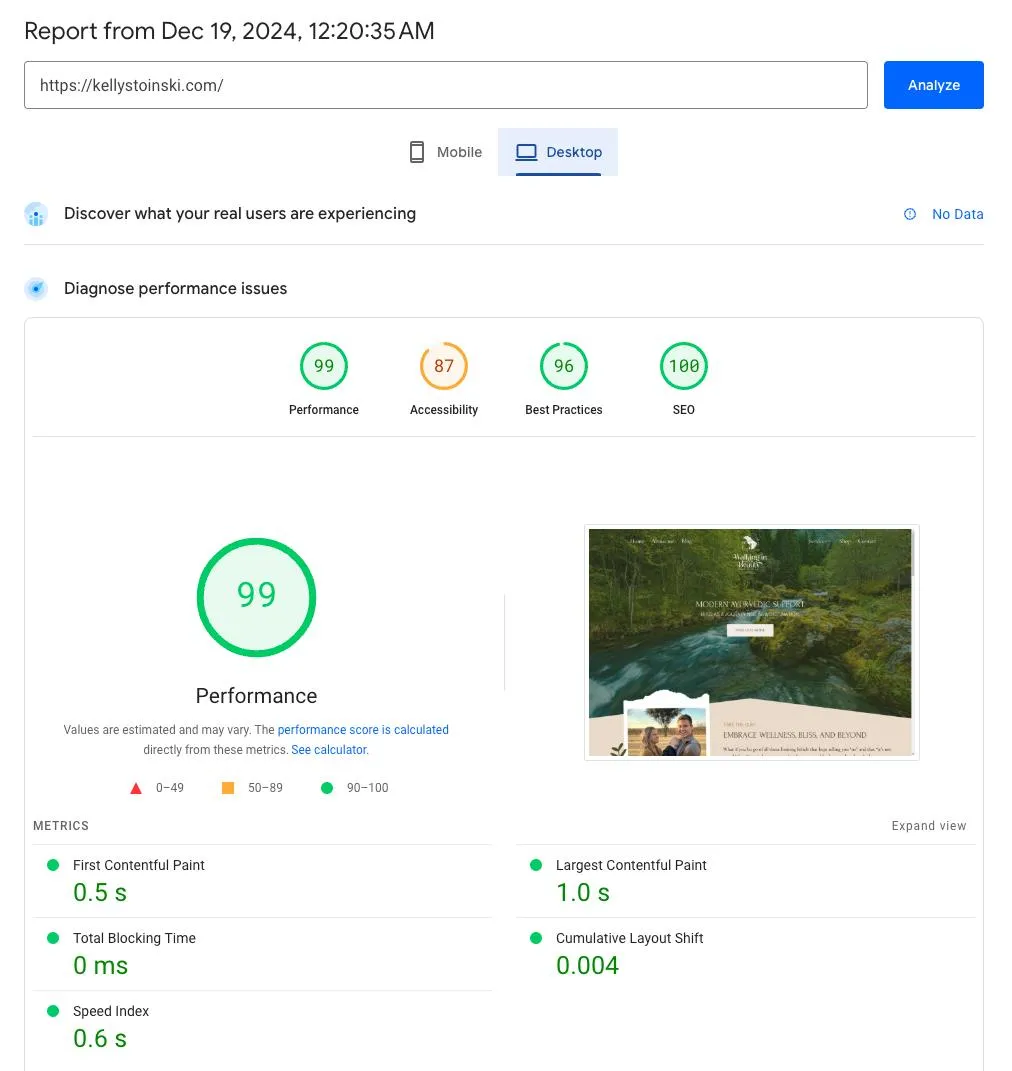This screenshot has height=1071, width=1012.
Task: Click the website screenshot thumbnail
Action: [751, 642]
